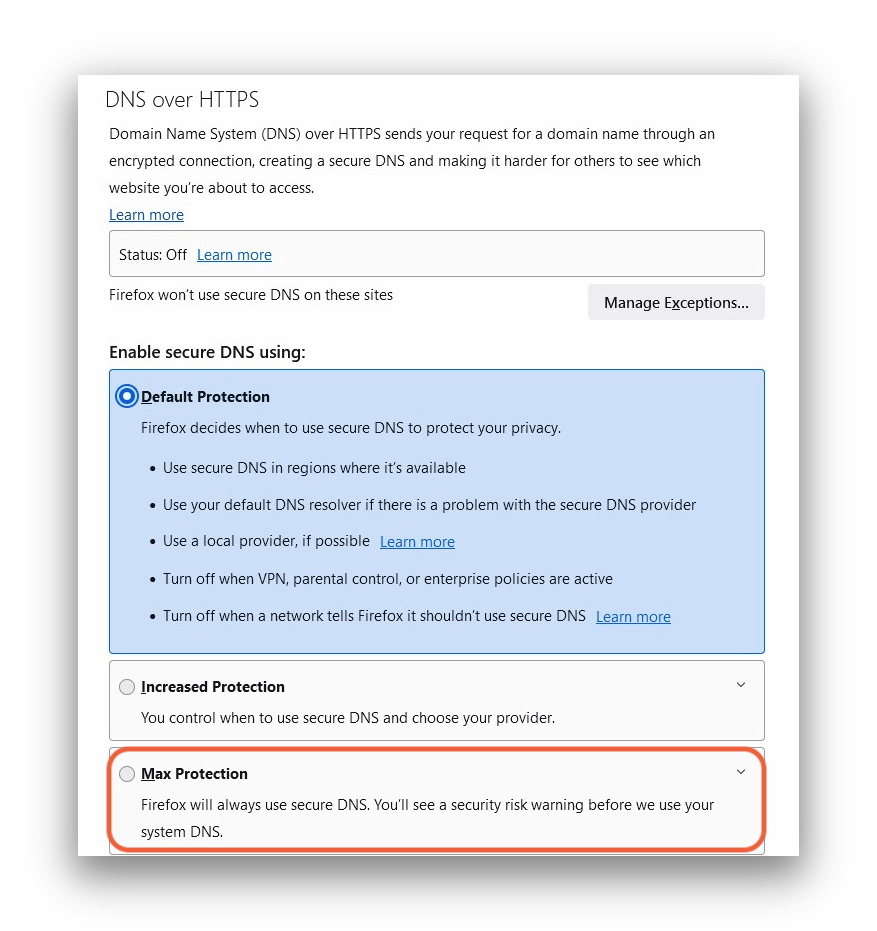Viewport: 877px width, 931px height.
Task: Expand the Increased Protection section chevron
Action: (x=741, y=685)
